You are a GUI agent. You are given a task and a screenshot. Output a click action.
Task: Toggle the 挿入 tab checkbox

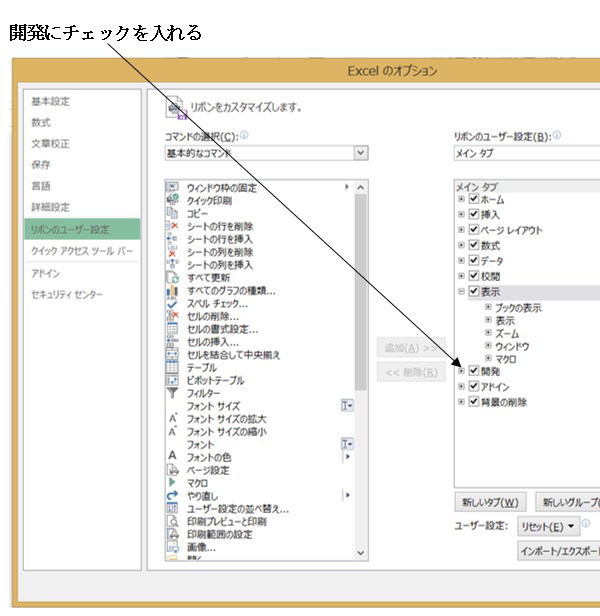(x=474, y=214)
